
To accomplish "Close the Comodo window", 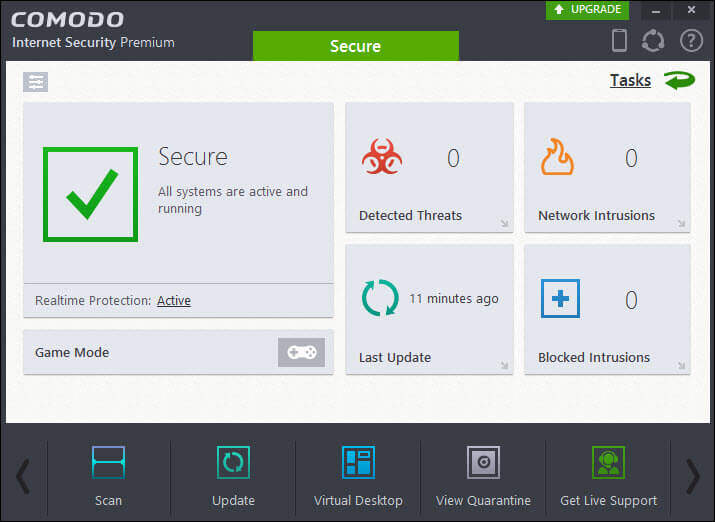I will (x=692, y=10).
